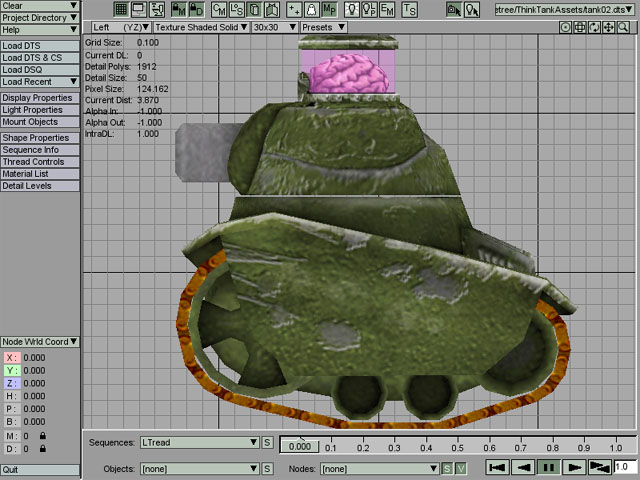Open the file path tank02.dts dropdown
This screenshot has height=480, width=640.
click(x=564, y=9)
